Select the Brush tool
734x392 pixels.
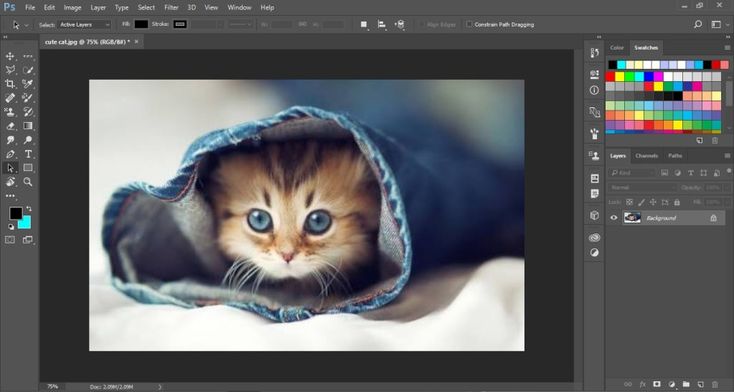[28, 98]
